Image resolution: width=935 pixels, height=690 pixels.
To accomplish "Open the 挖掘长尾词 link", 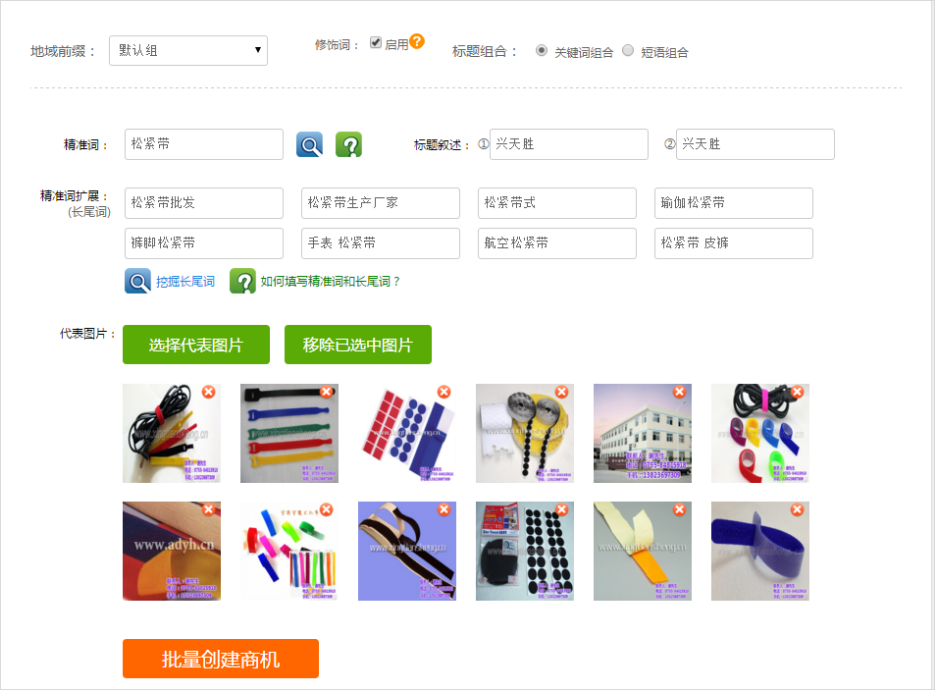I will tap(185, 282).
